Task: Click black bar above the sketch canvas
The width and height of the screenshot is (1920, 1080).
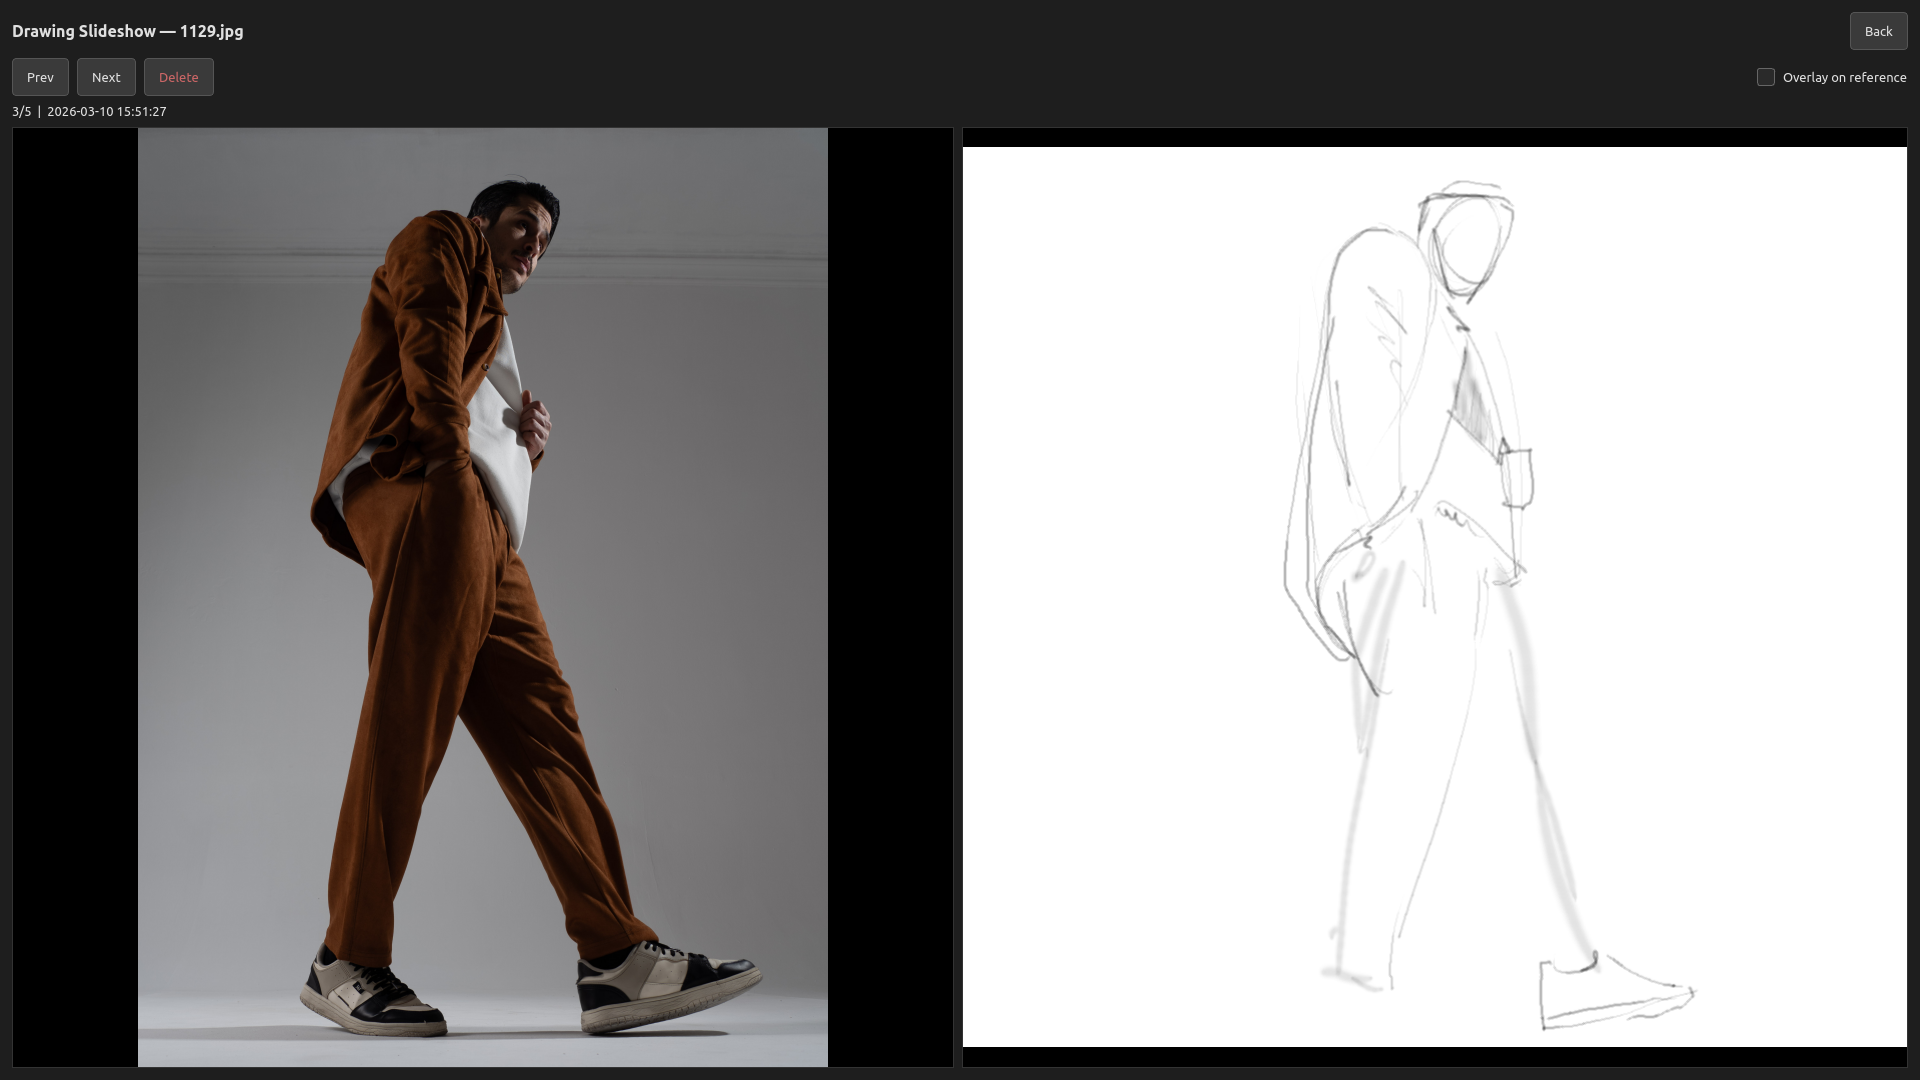Action: pos(1434,137)
